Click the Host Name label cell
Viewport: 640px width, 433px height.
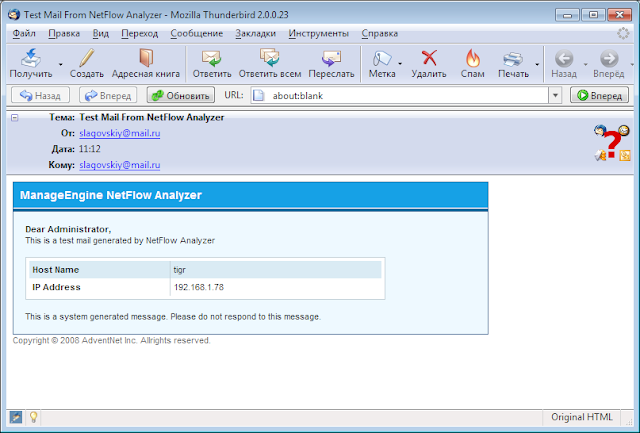pyautogui.click(x=99, y=270)
